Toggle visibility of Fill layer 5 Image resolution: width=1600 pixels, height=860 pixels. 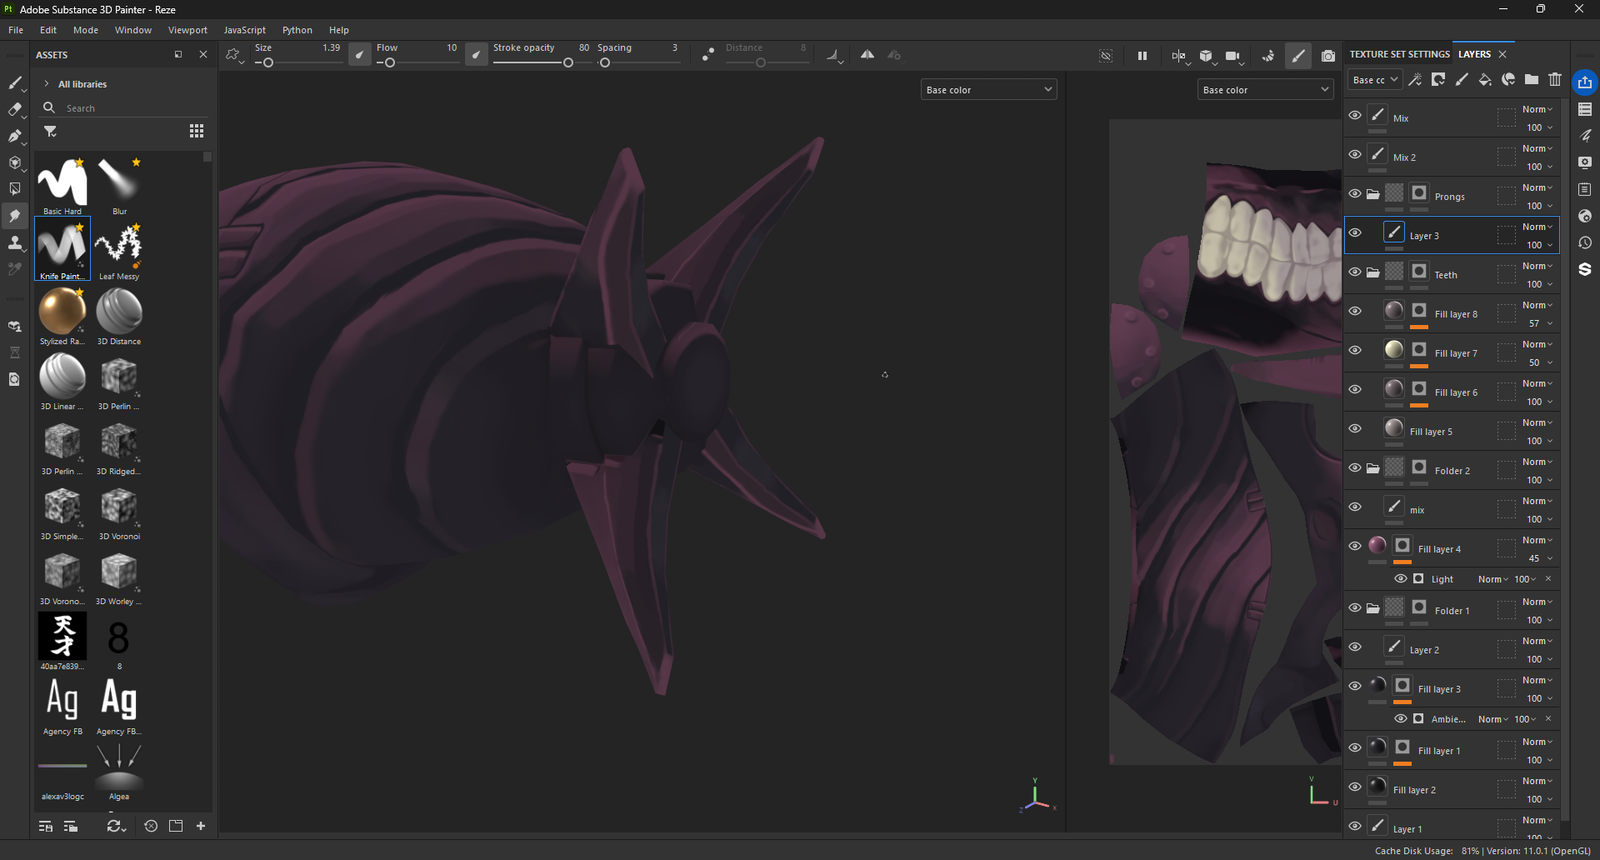(1354, 429)
